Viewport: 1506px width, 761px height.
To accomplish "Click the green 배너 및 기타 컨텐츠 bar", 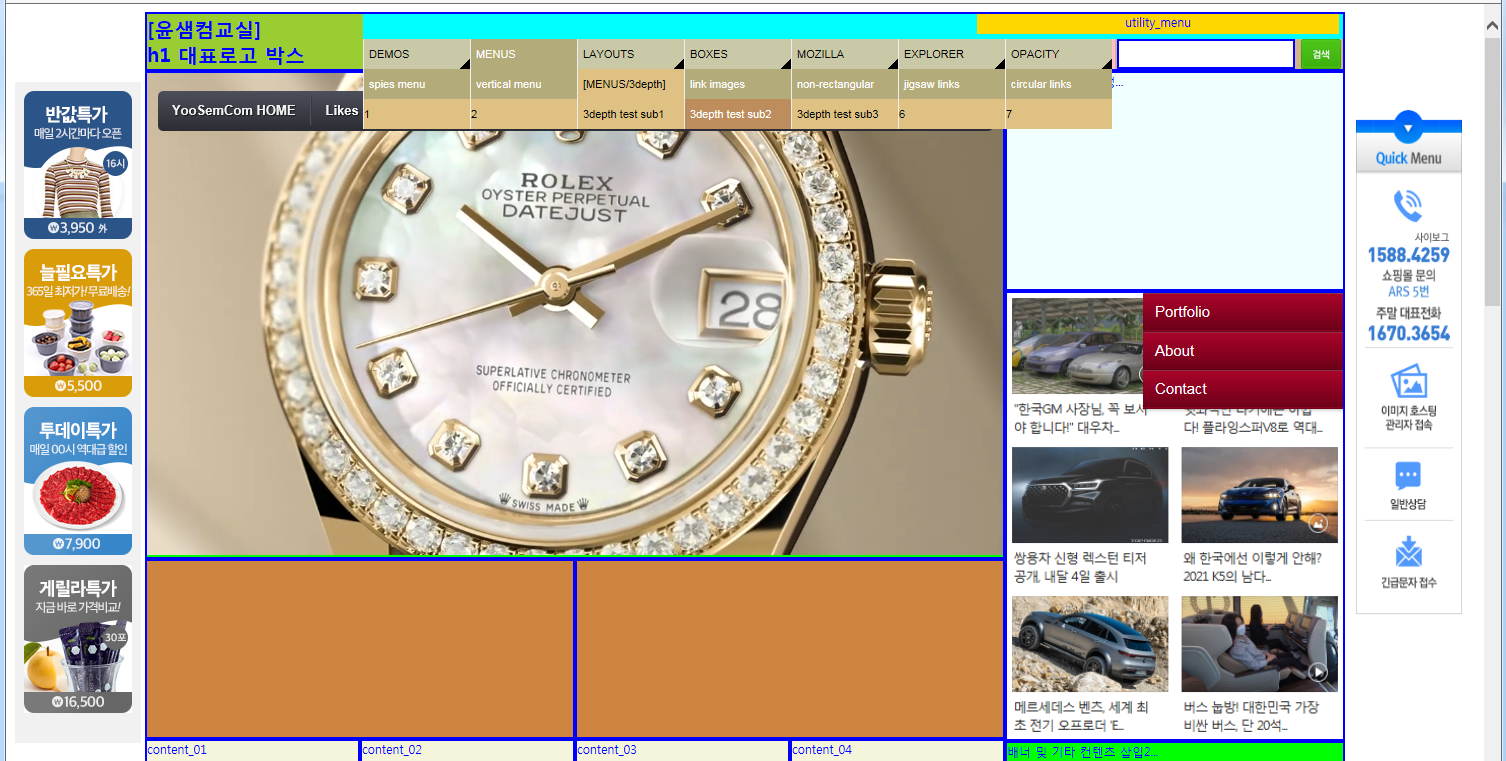I will tap(1174, 752).
